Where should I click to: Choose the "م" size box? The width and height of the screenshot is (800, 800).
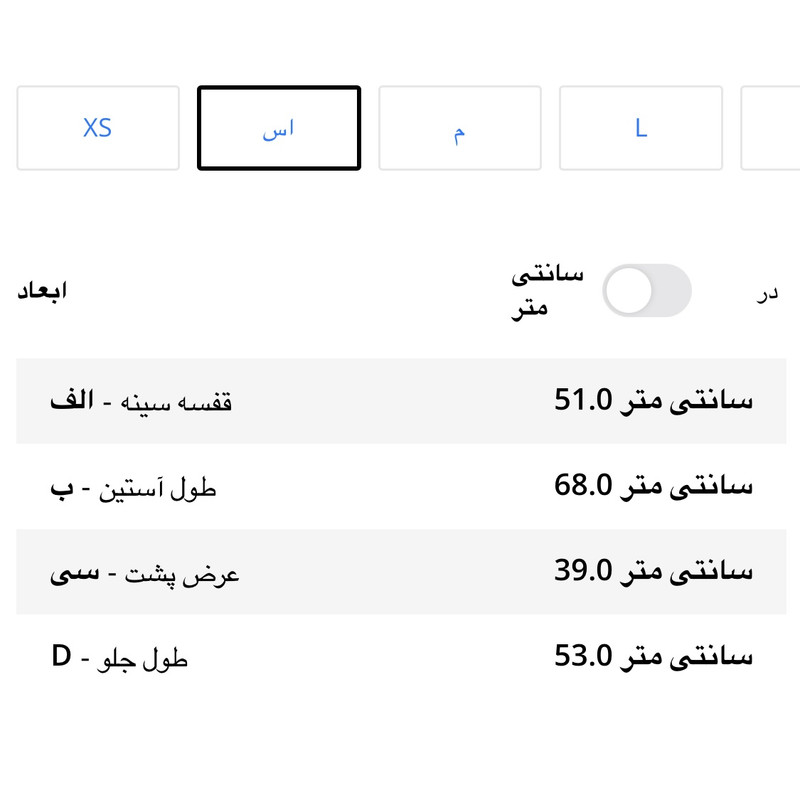(460, 128)
